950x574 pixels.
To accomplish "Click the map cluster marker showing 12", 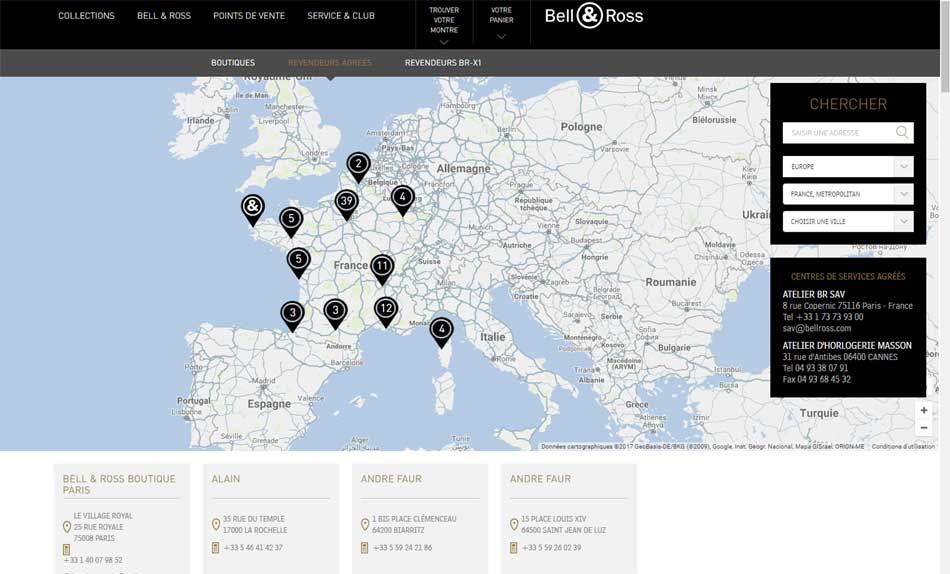I will point(386,309).
